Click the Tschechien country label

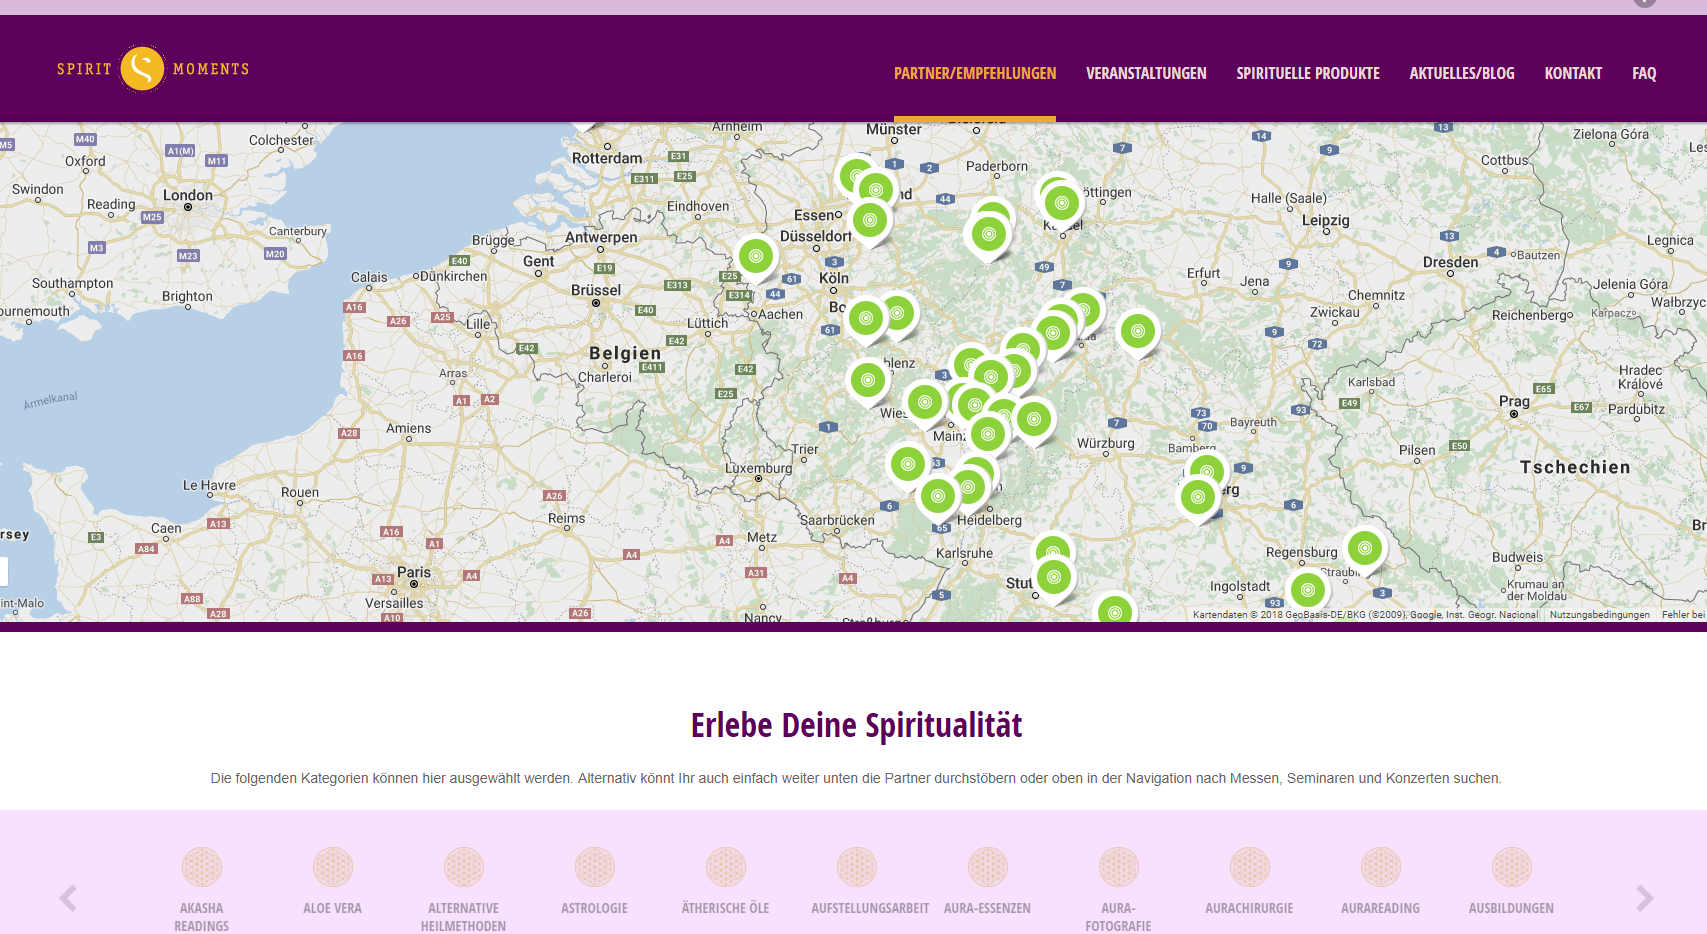(1575, 467)
